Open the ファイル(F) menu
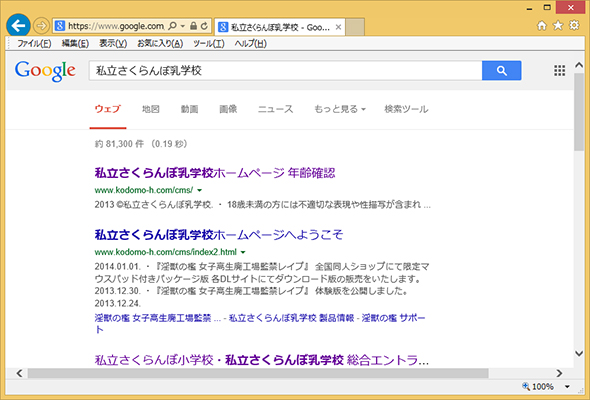Viewport: 590px width, 400px height. pyautogui.click(x=34, y=44)
